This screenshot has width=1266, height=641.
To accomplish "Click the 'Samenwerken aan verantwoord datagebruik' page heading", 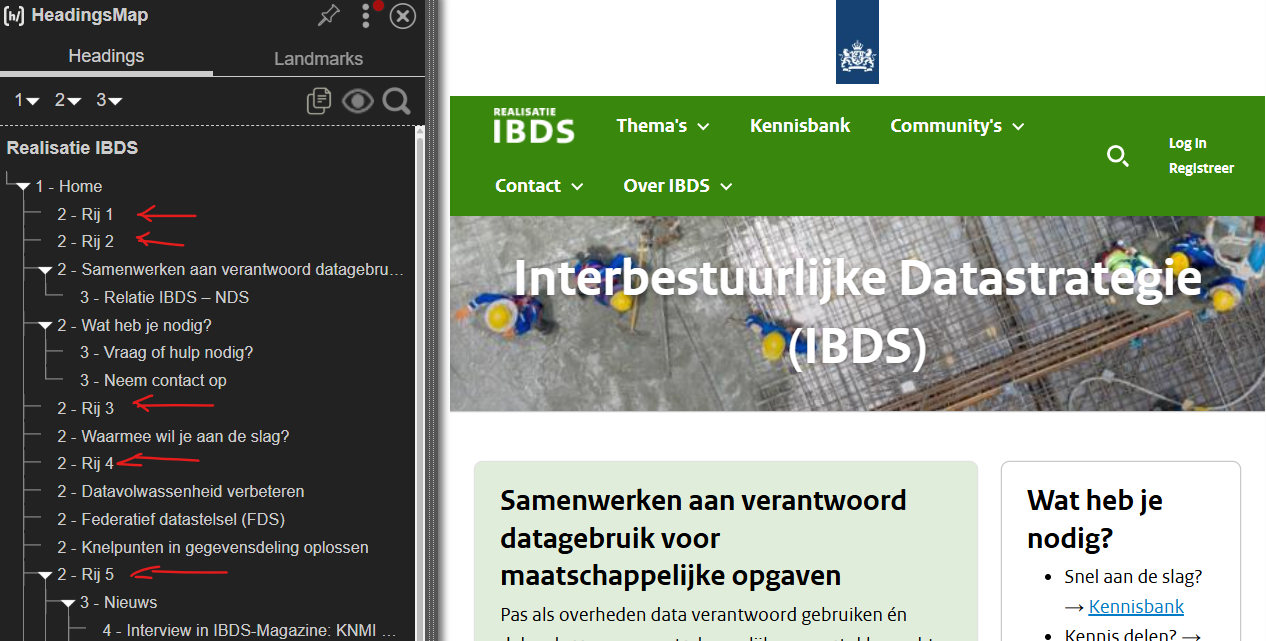I will (x=703, y=538).
